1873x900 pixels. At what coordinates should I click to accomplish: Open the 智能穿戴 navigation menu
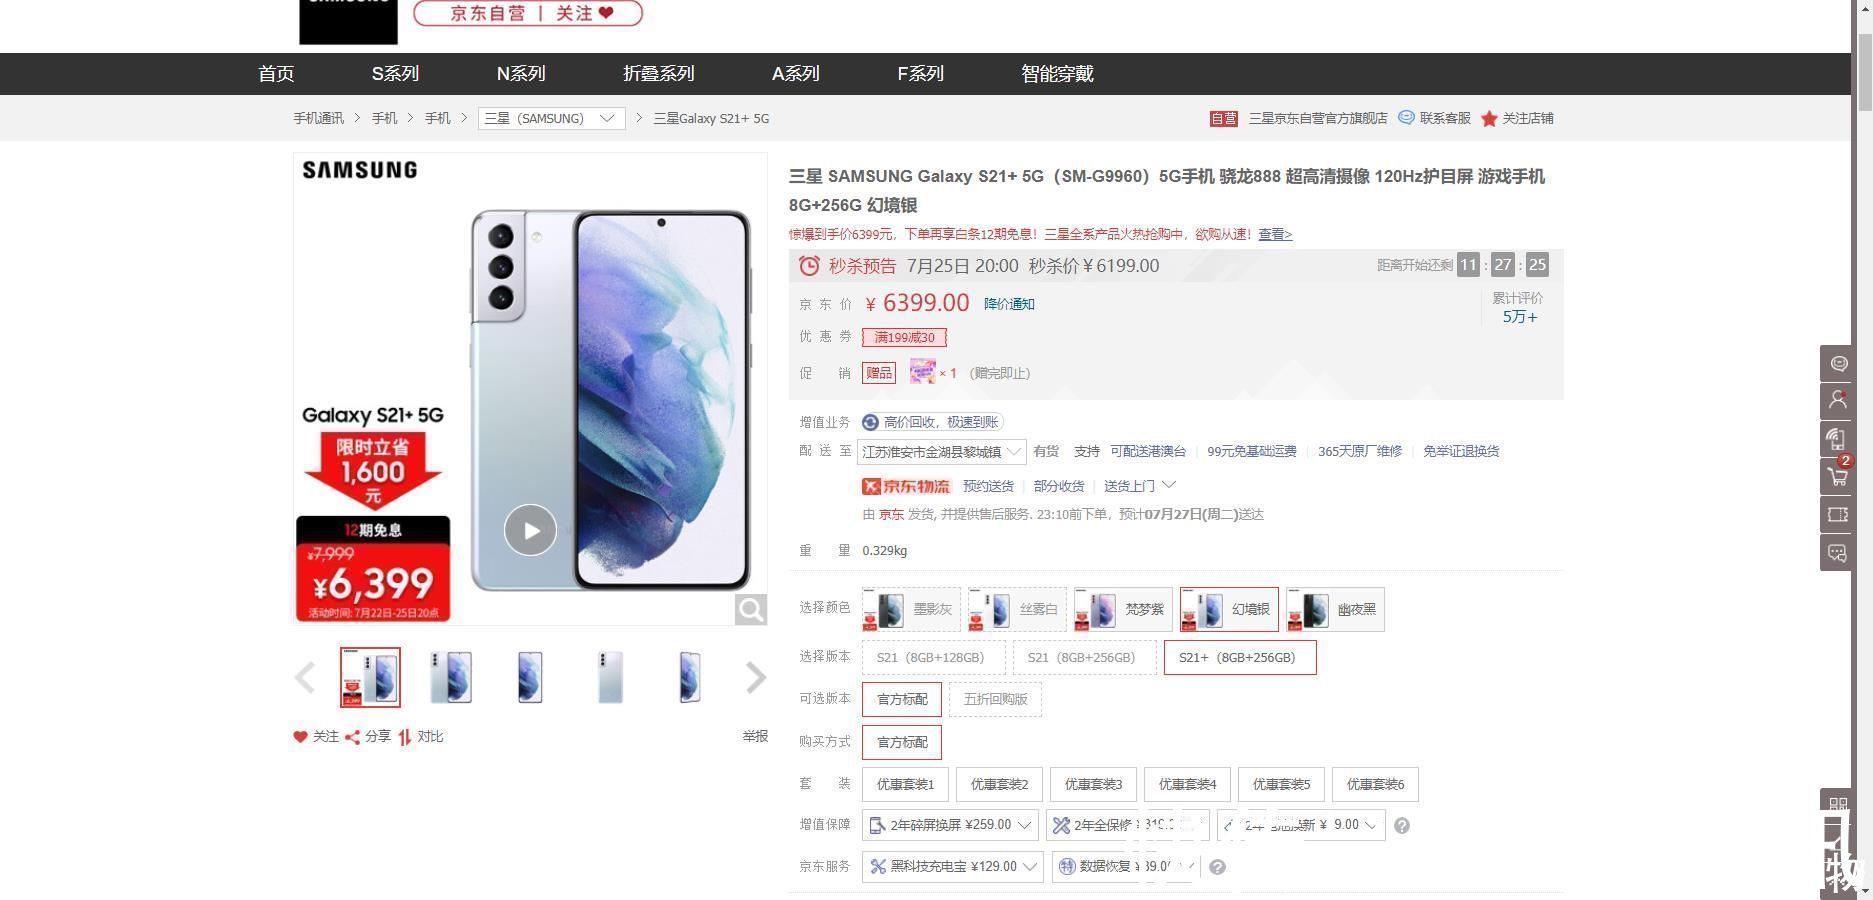point(1057,74)
